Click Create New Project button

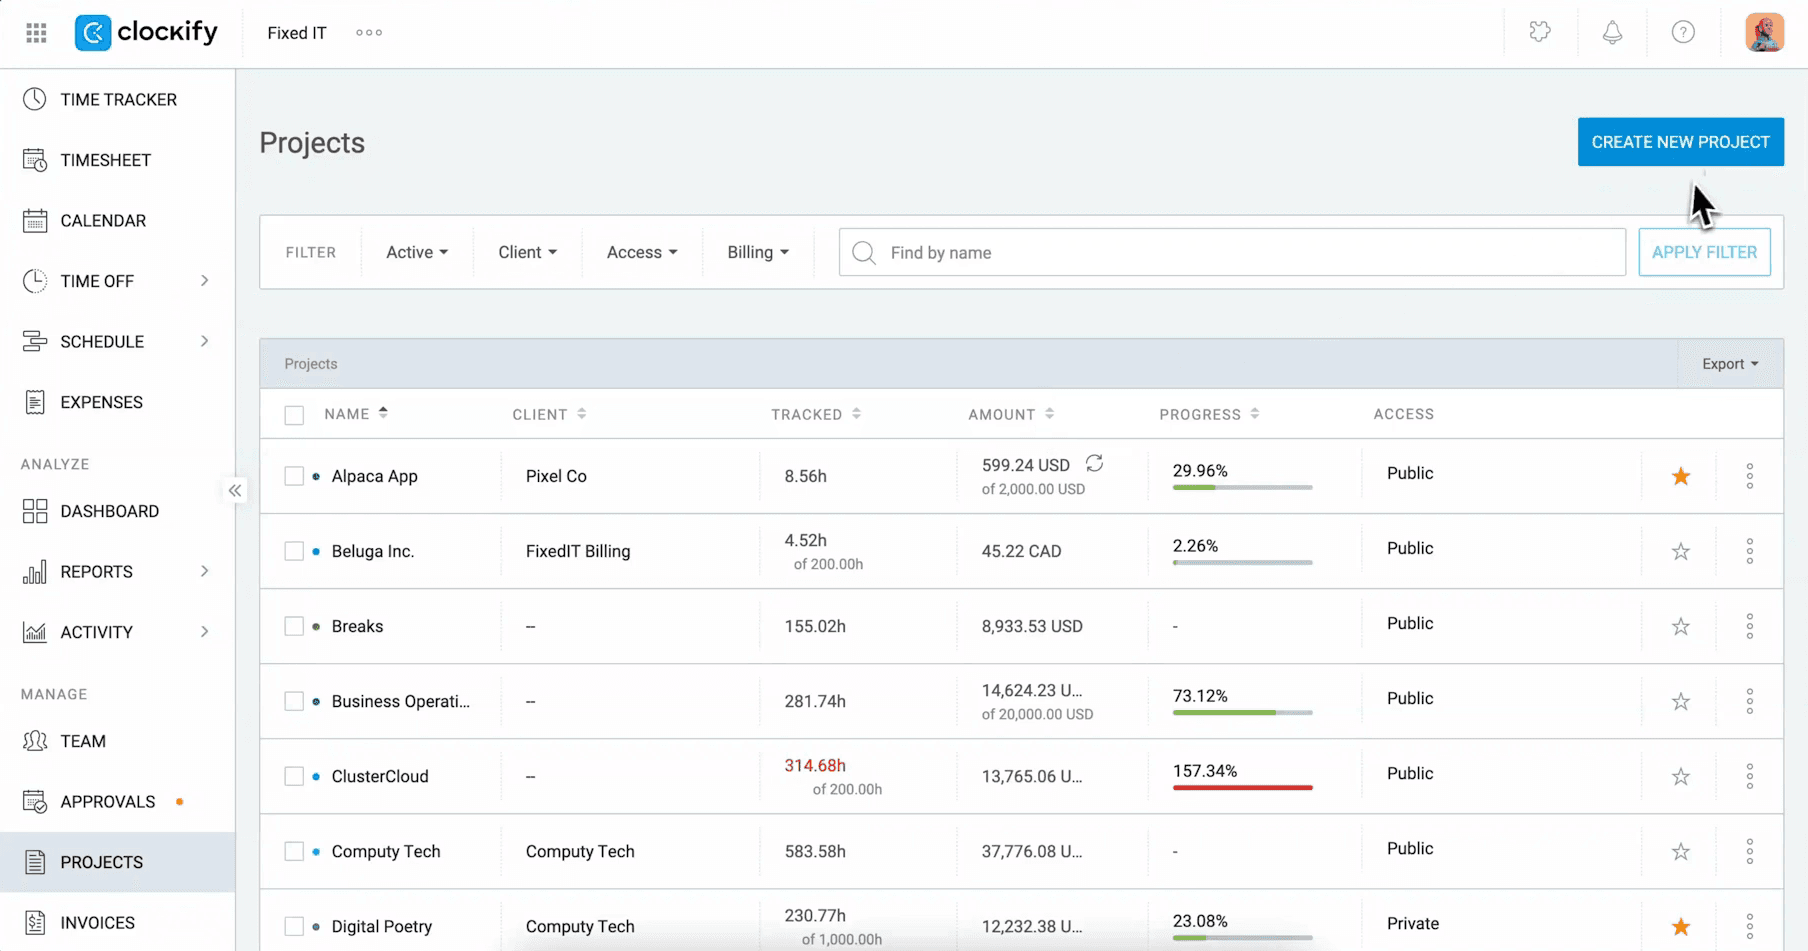1681,142
